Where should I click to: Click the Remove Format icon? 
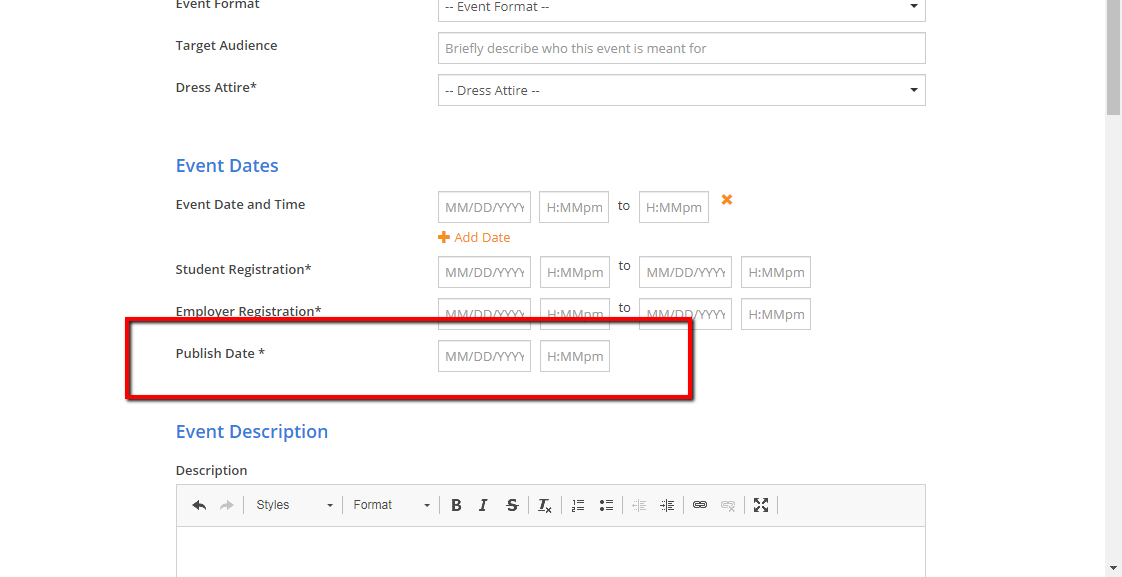pyautogui.click(x=544, y=505)
